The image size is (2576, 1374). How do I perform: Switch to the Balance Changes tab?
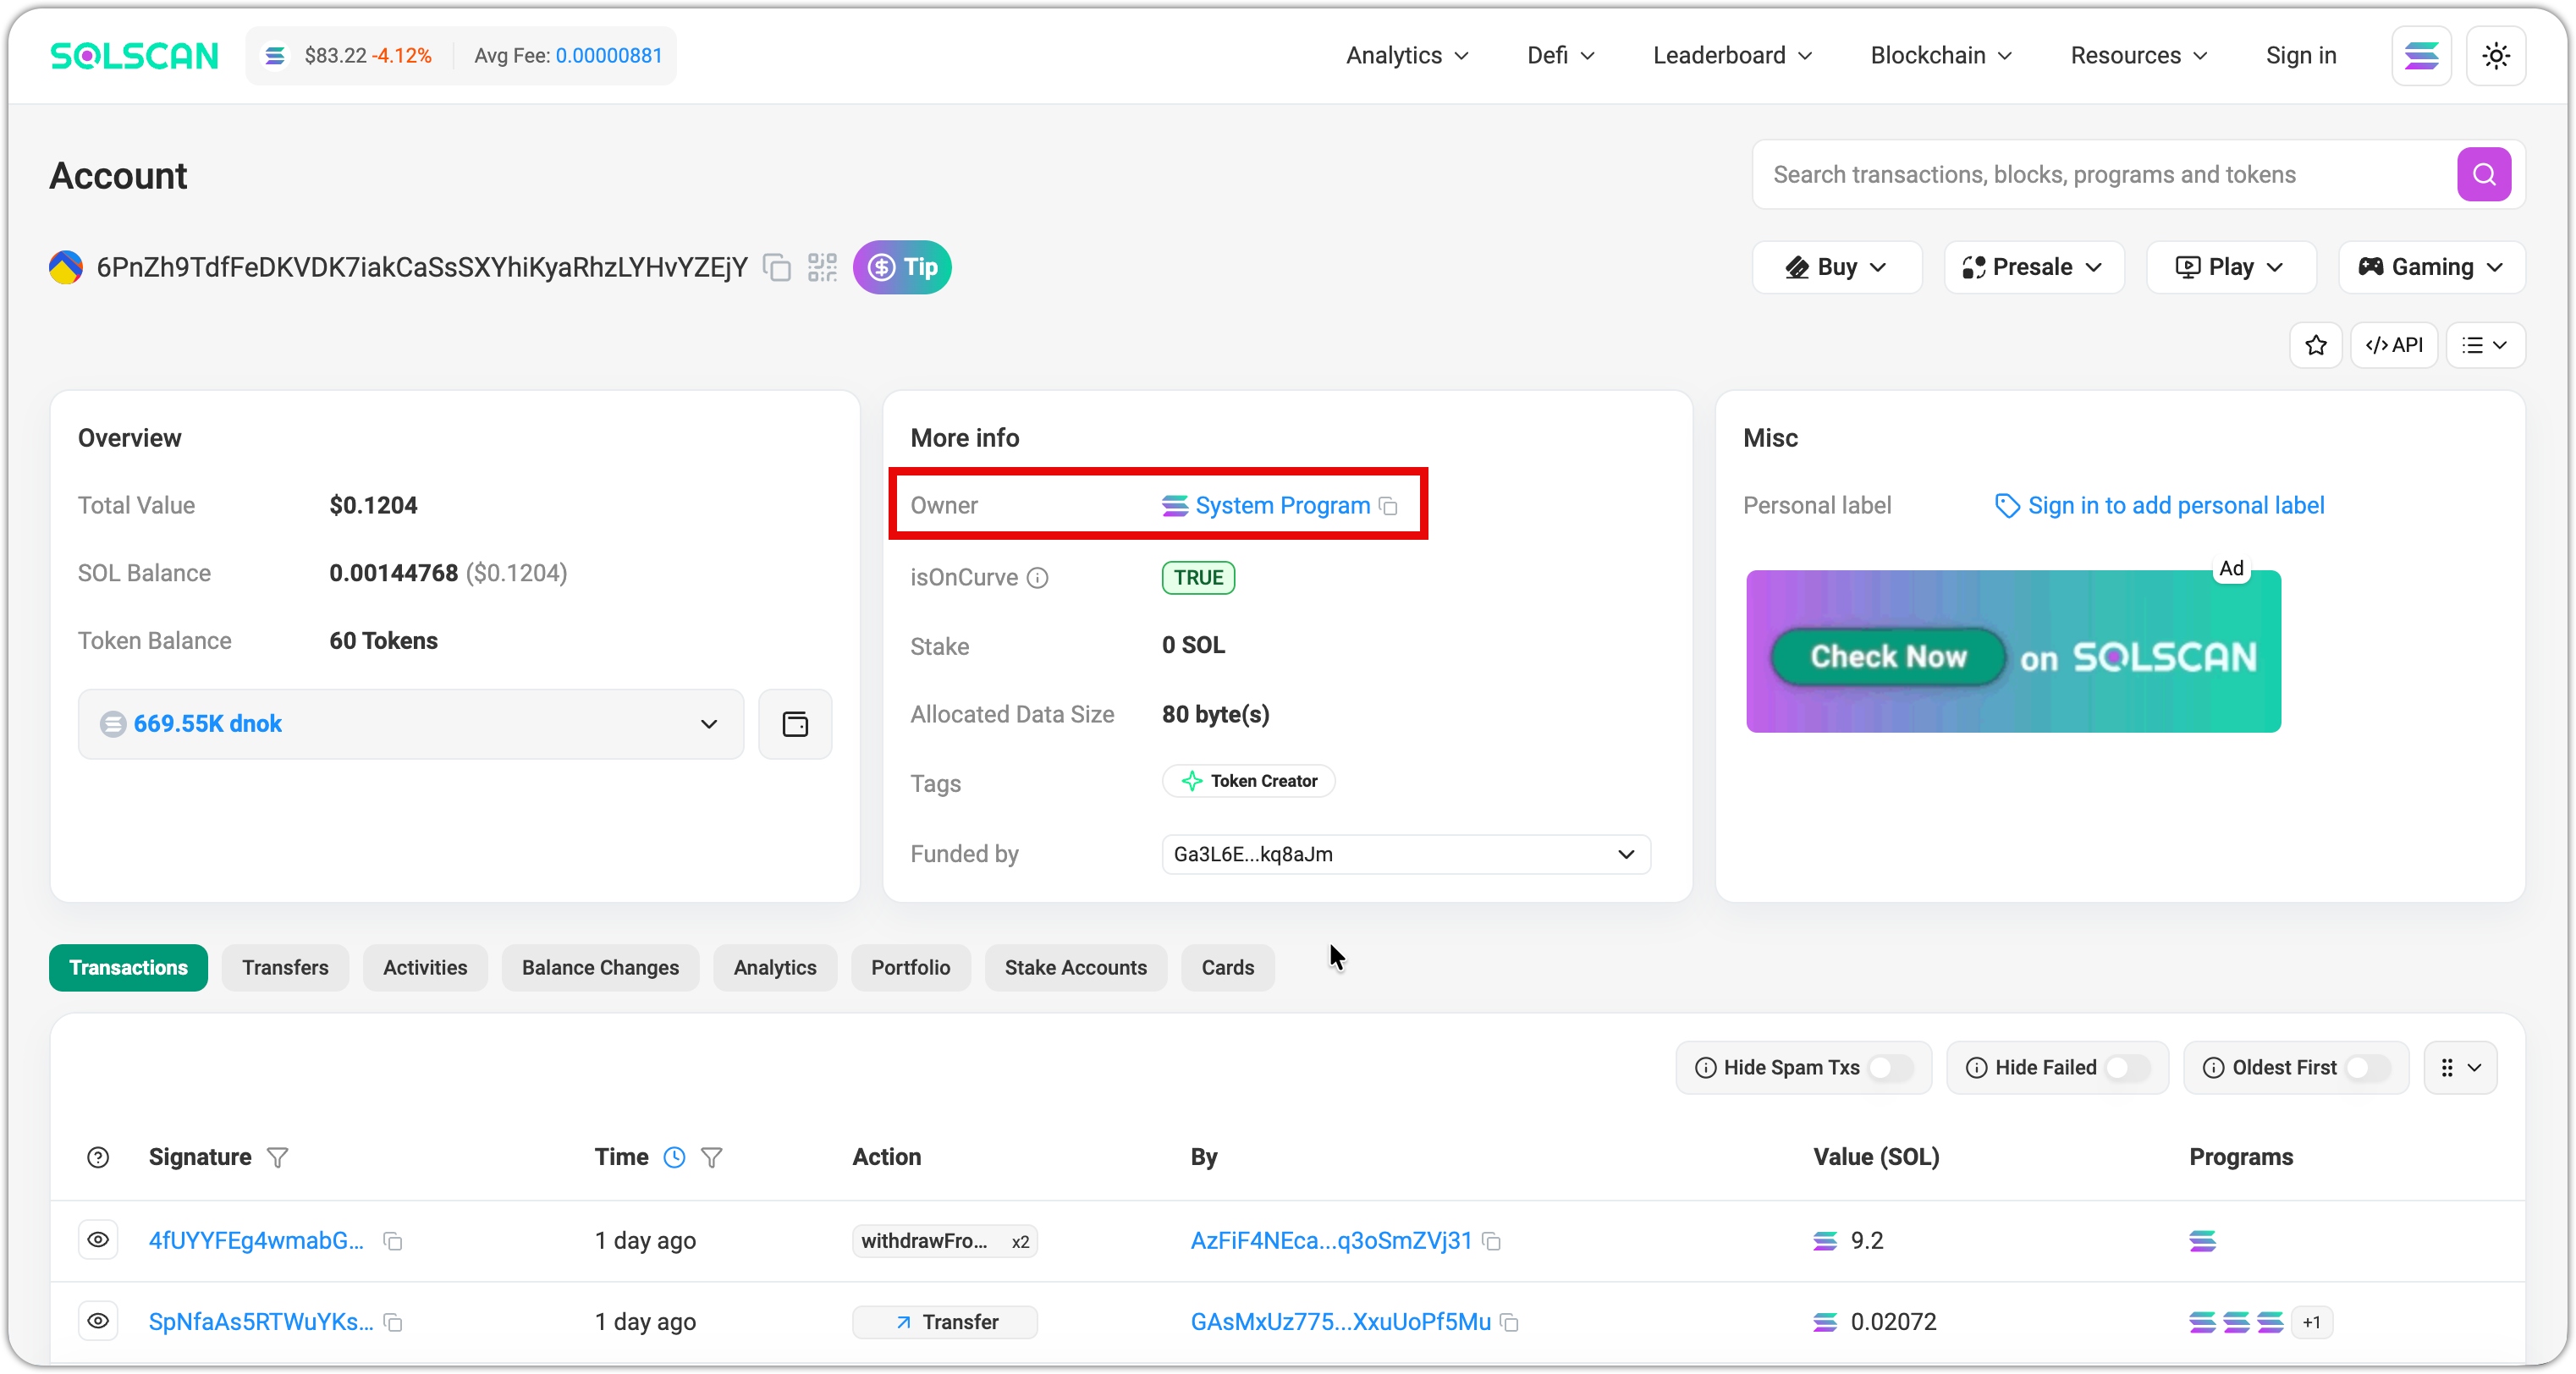pyautogui.click(x=600, y=968)
